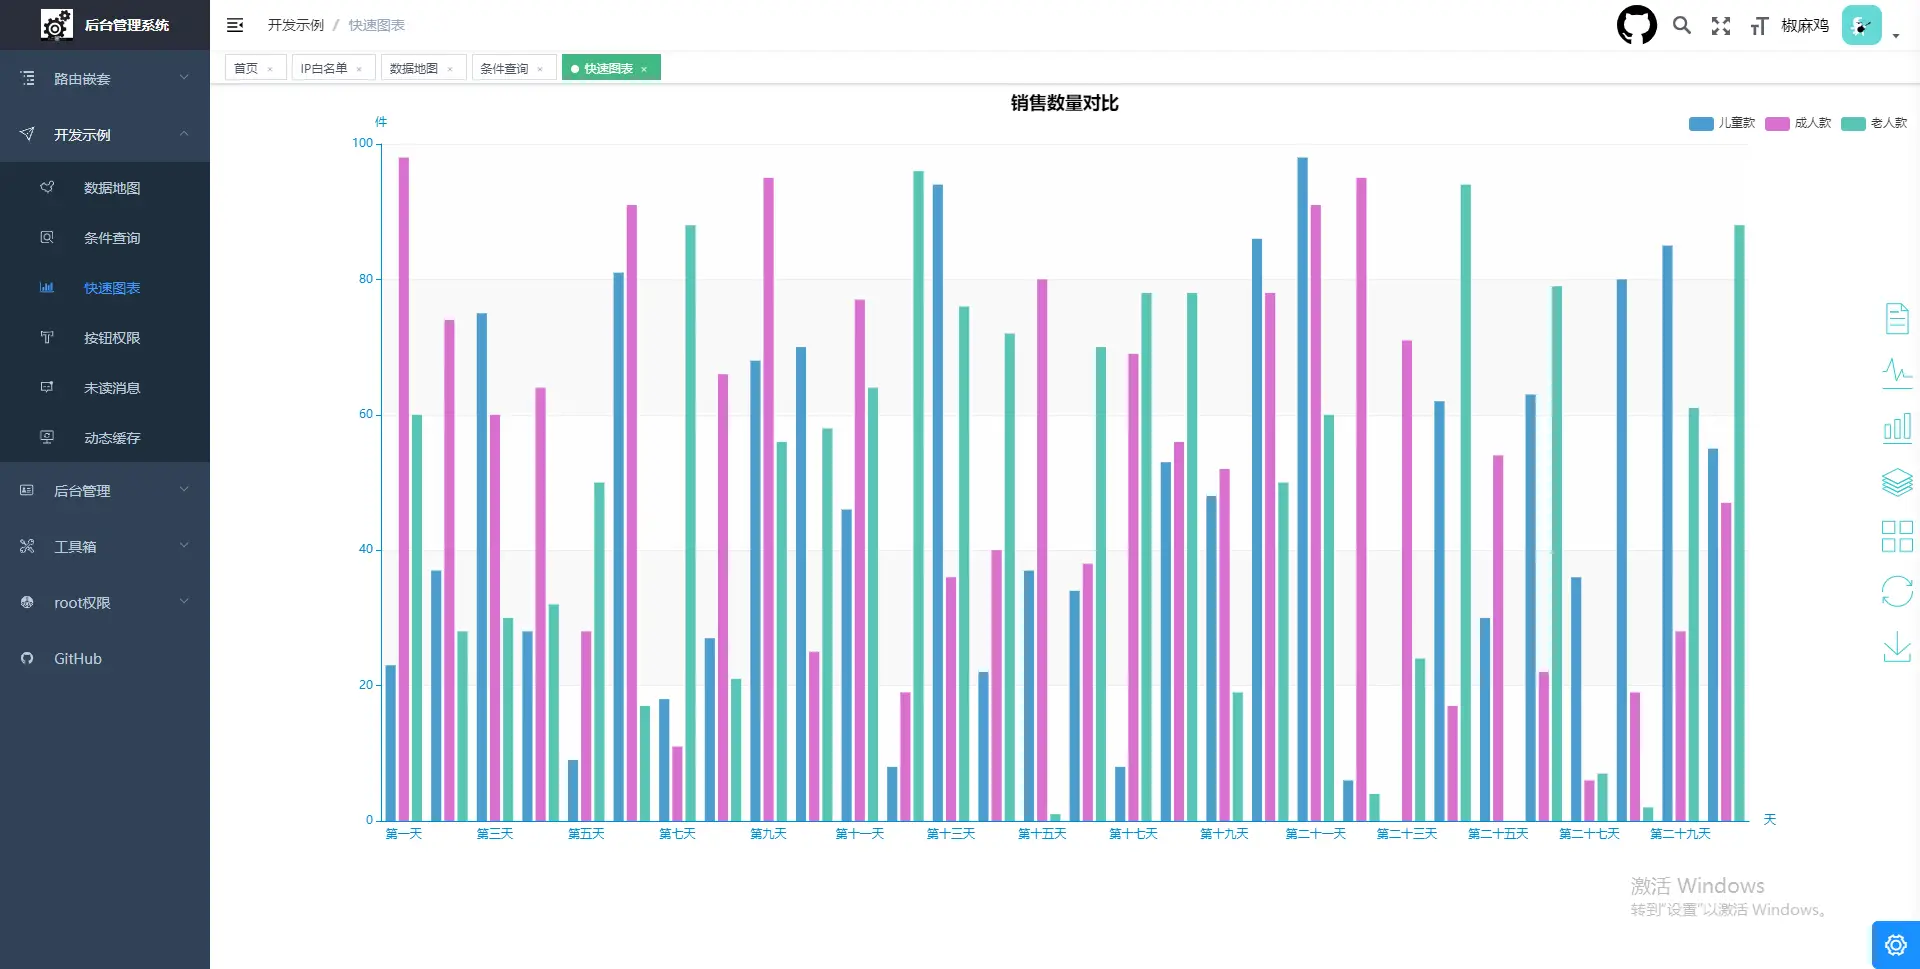Screen dimensions: 1920x969
Task: Switch to the IP白名单 tab
Action: point(324,68)
